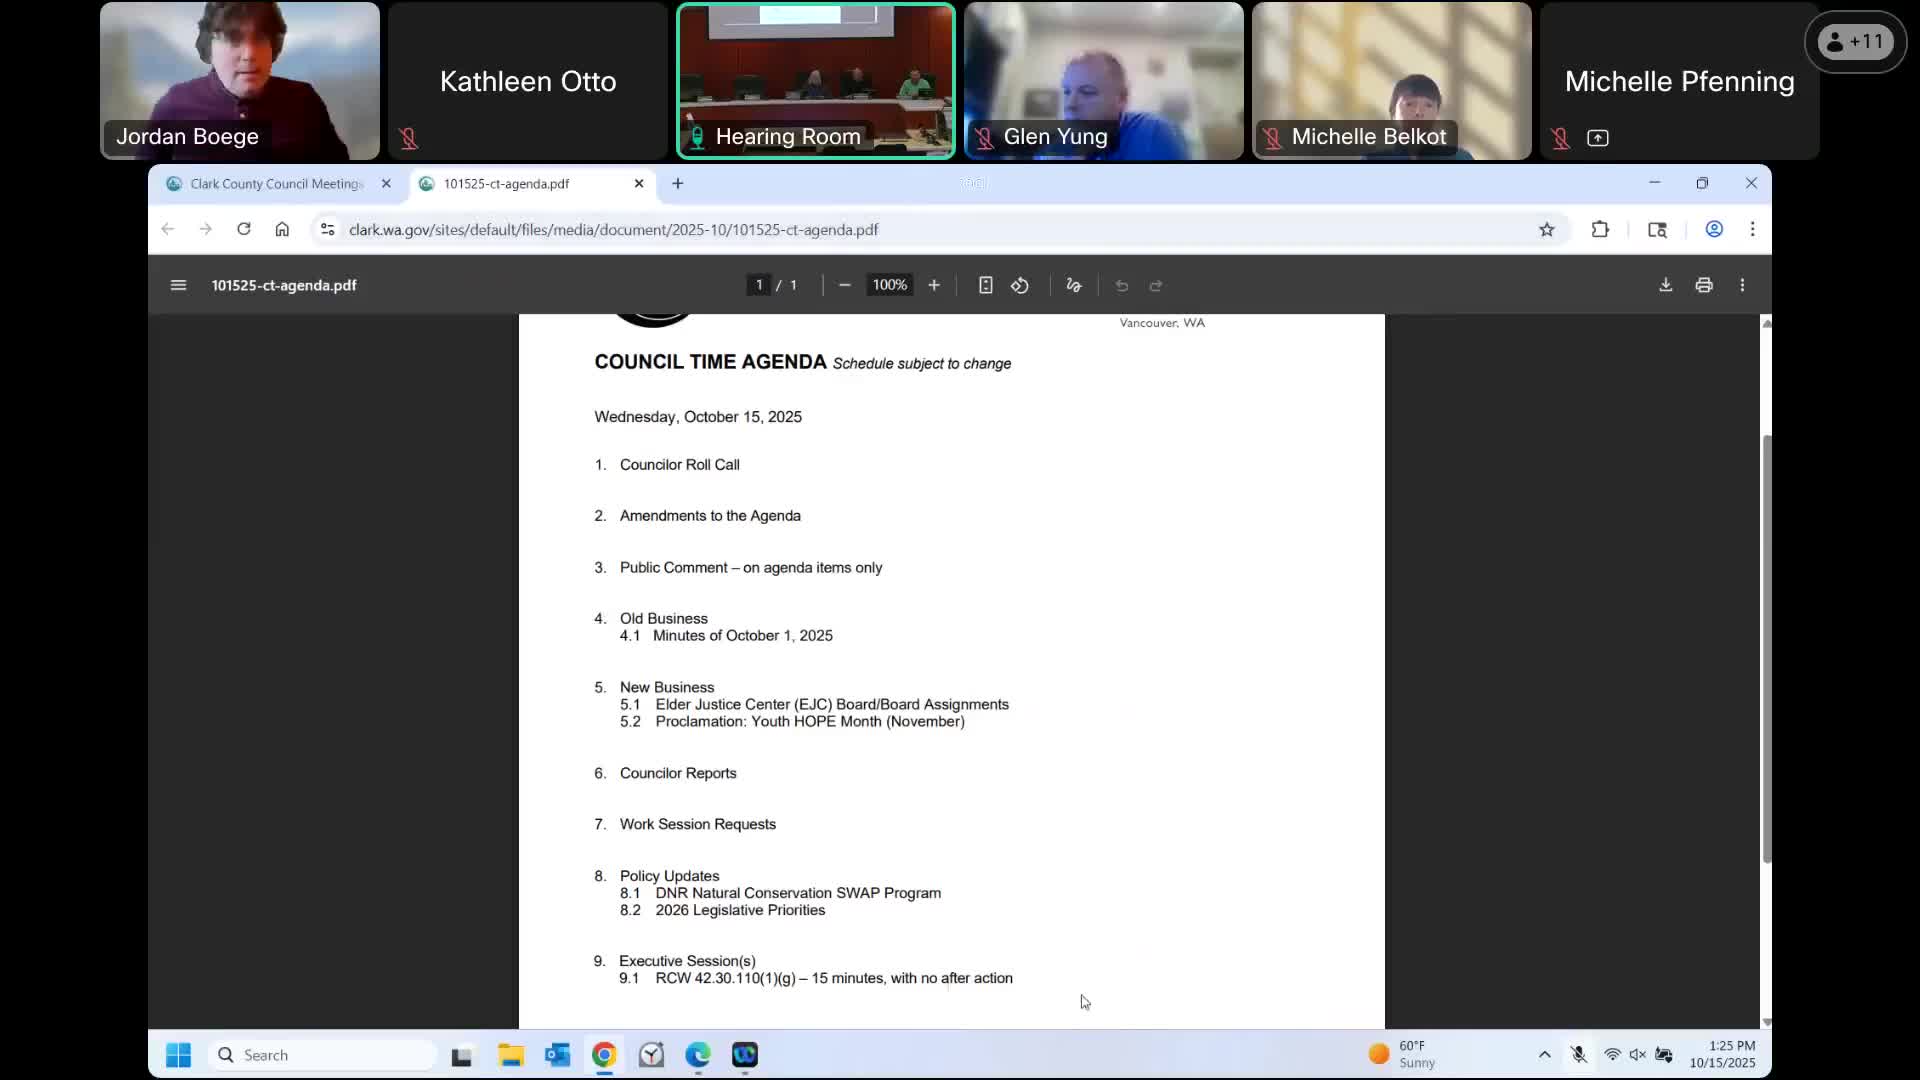The height and width of the screenshot is (1080, 1920).
Task: Click the PDF download icon
Action: click(x=1665, y=285)
